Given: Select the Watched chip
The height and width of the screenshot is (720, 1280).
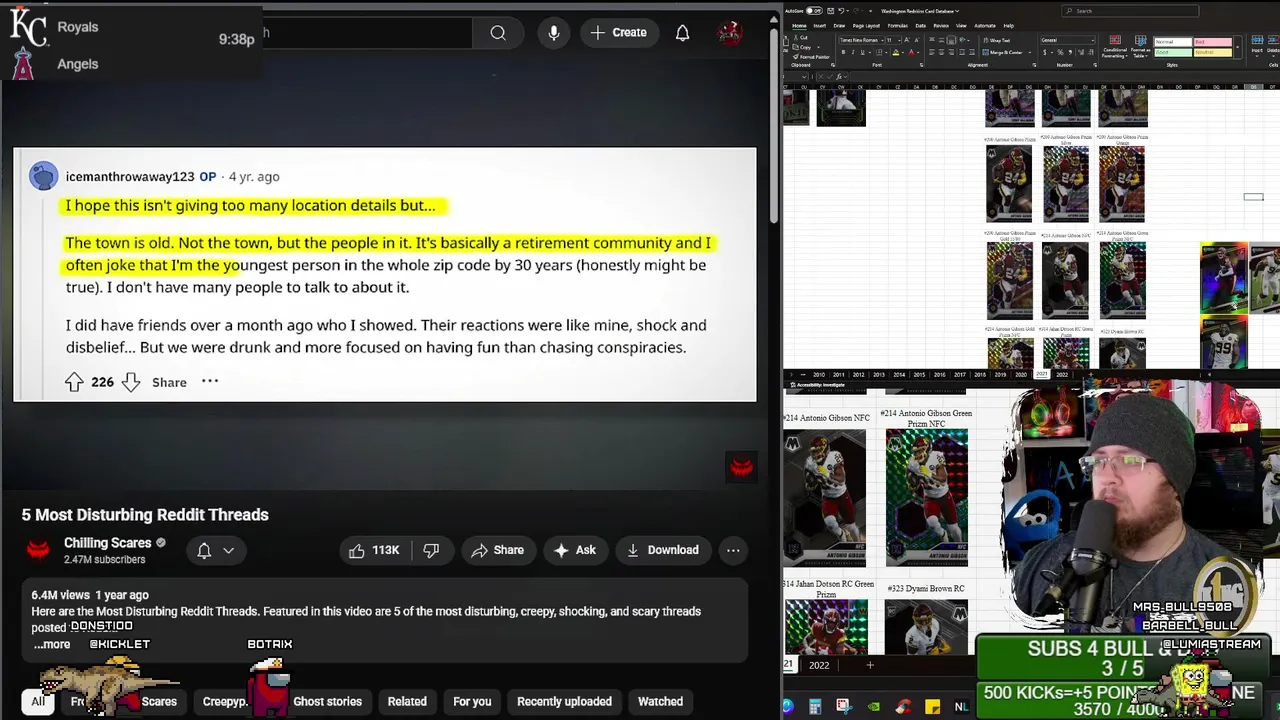Looking at the screenshot, I should coord(660,701).
